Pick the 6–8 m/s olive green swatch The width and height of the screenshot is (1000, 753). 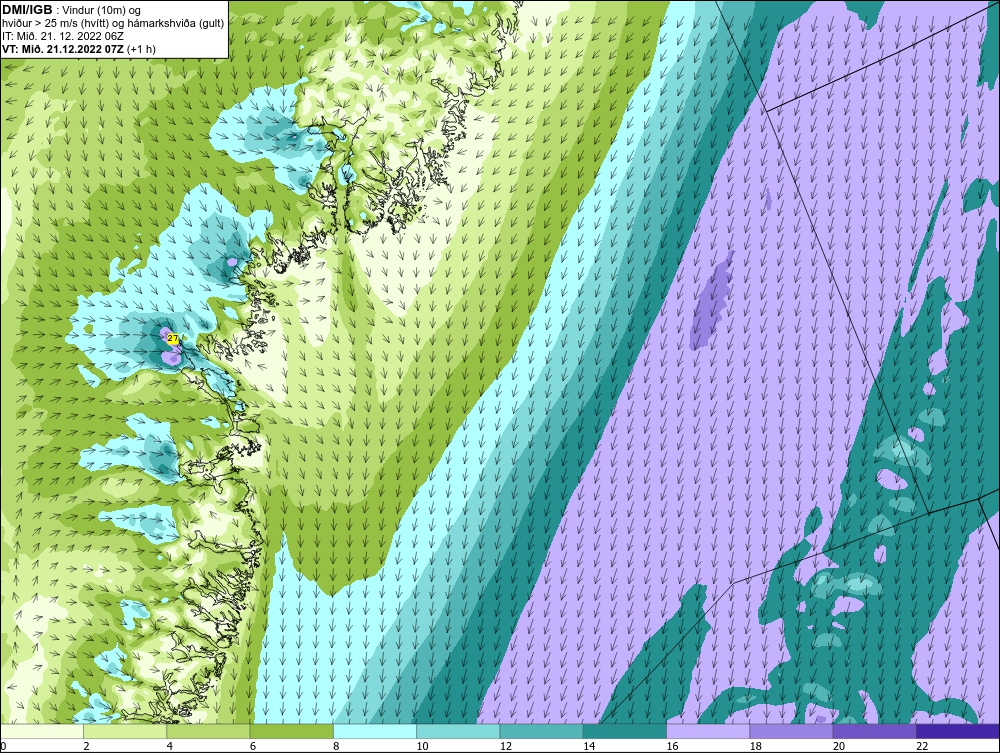tap(291, 731)
